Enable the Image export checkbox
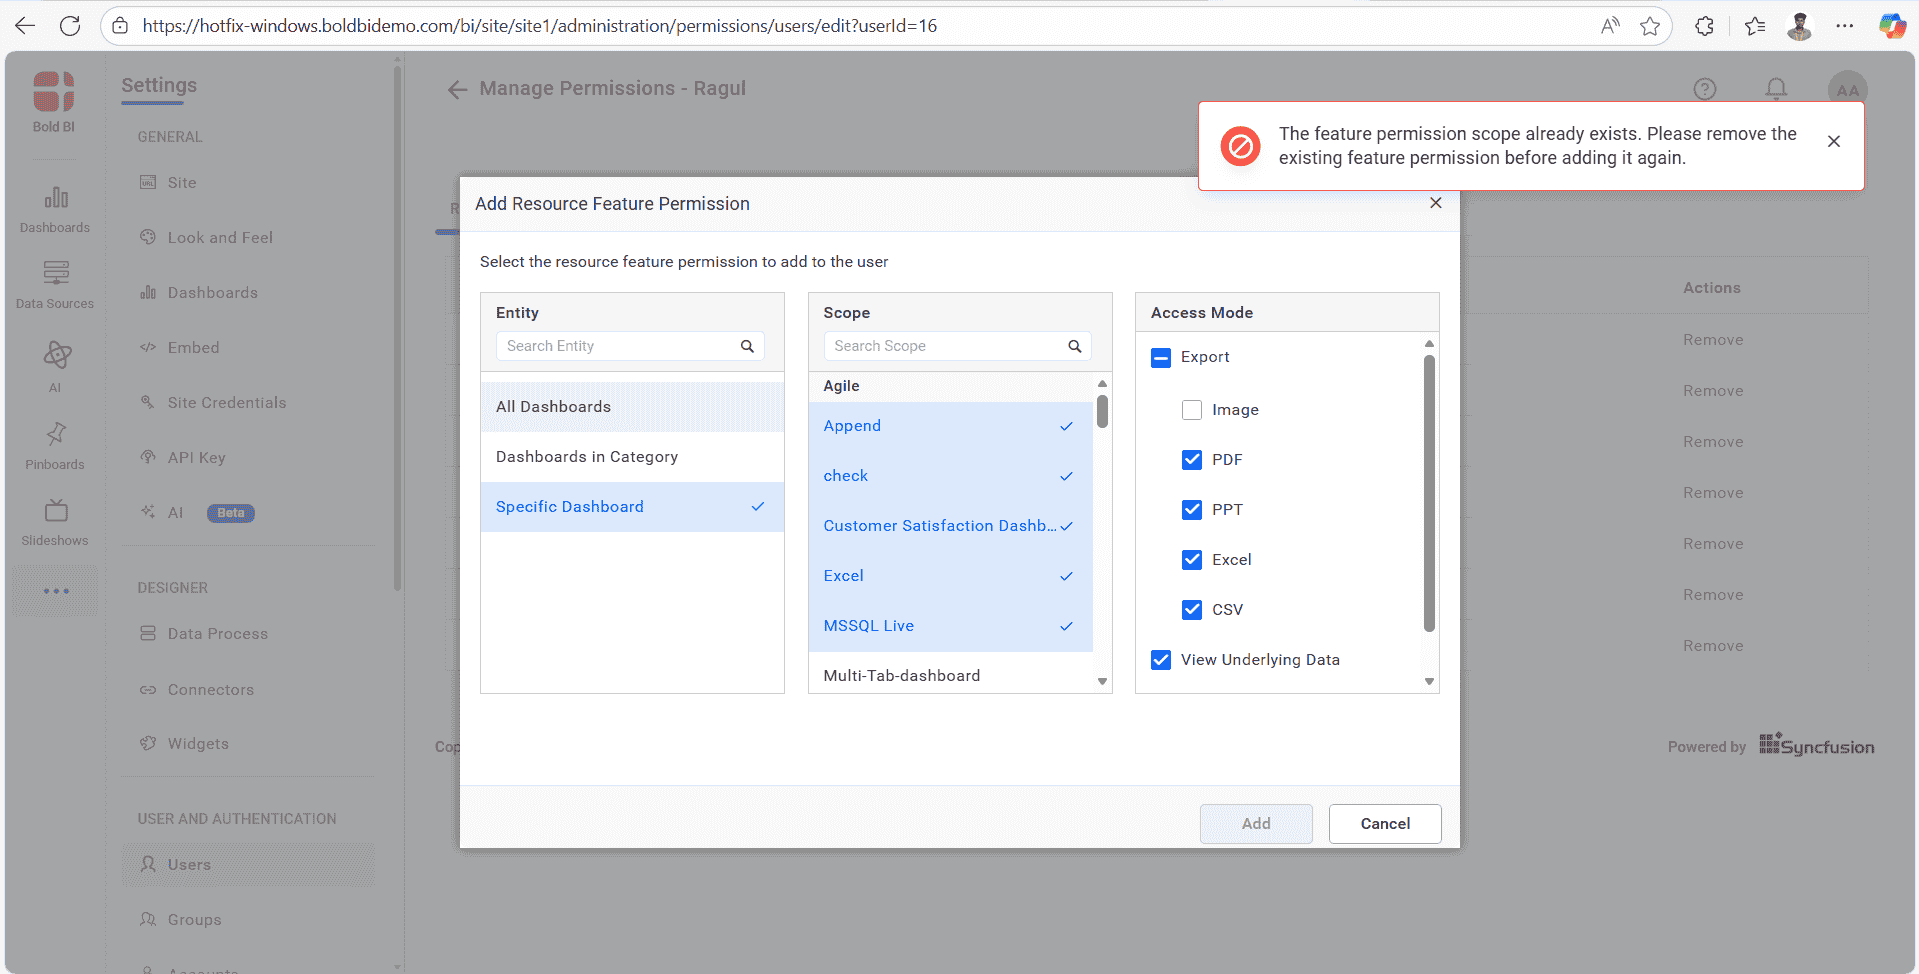 pos(1191,409)
